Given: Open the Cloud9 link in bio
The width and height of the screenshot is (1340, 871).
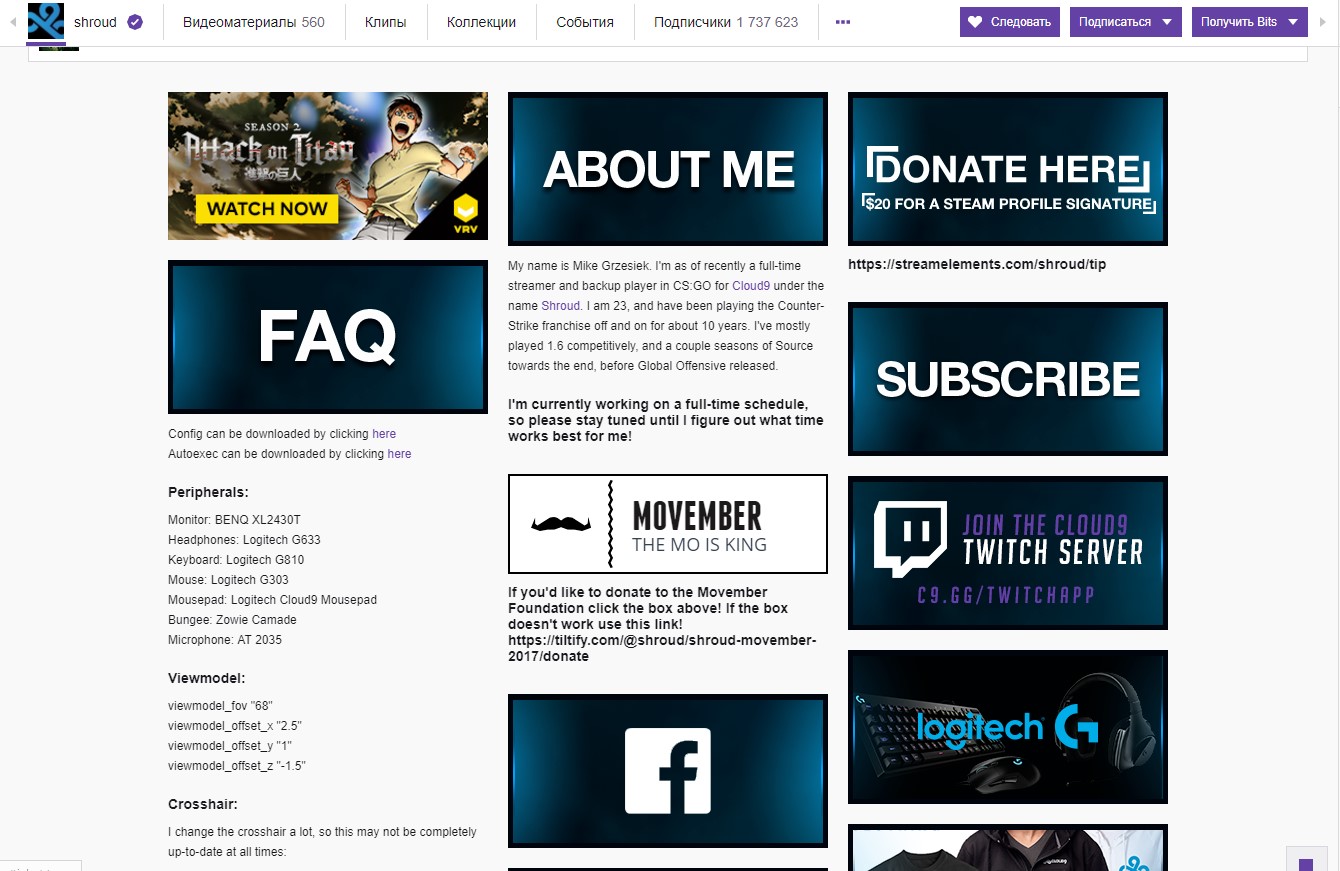Looking at the screenshot, I should (751, 286).
